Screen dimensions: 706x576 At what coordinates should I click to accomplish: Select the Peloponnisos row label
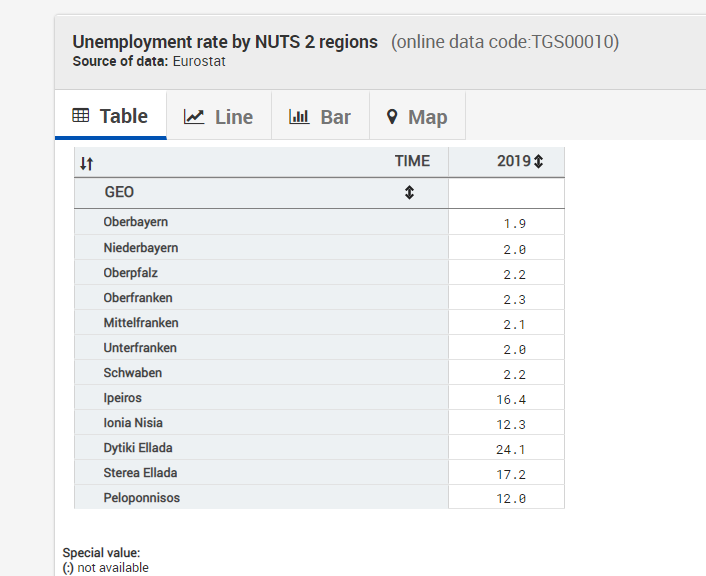point(141,498)
